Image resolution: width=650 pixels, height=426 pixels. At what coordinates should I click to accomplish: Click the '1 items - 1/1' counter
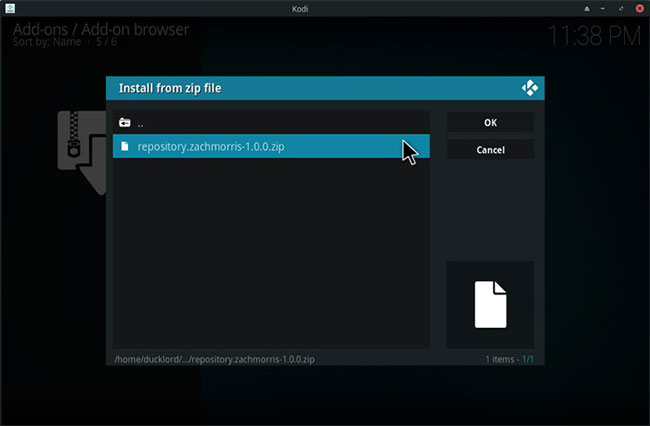click(x=509, y=359)
